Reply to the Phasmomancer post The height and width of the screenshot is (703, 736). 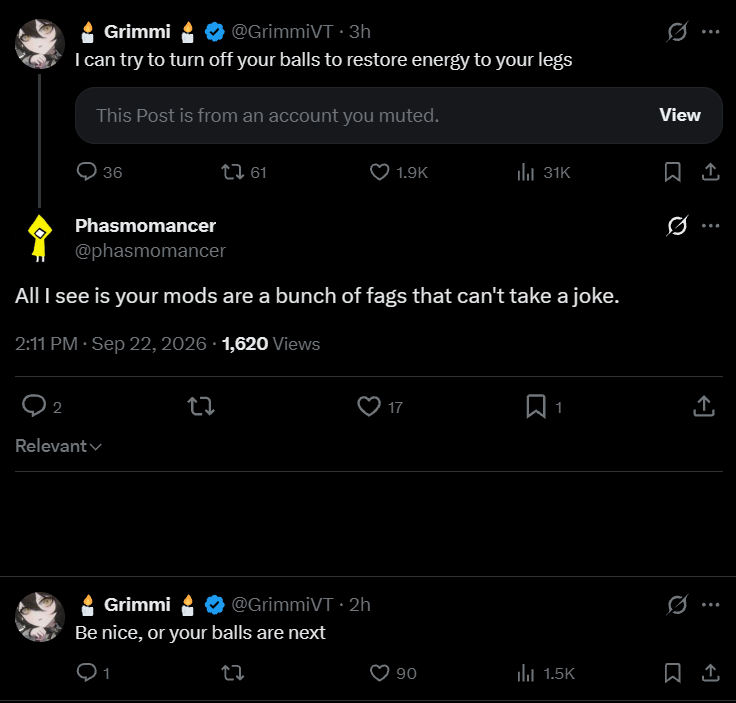(x=34, y=406)
